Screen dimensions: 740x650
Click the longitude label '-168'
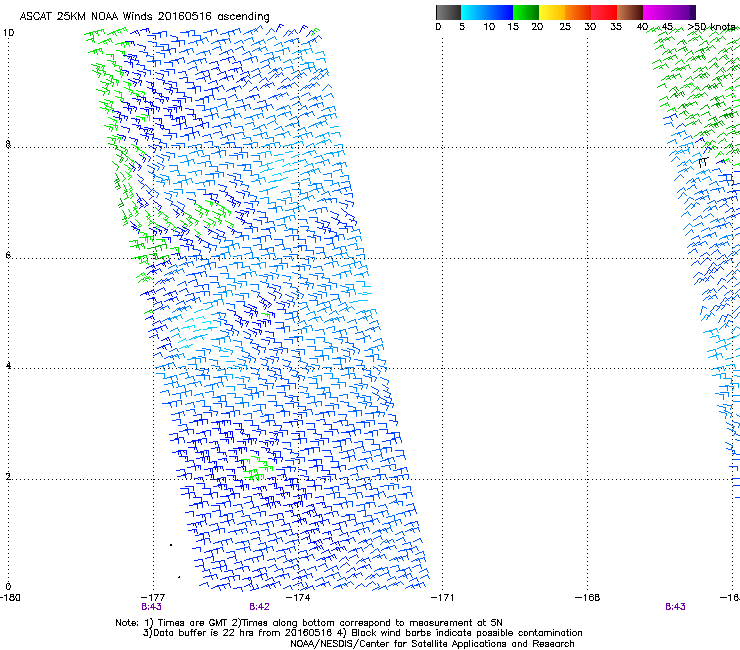point(588,598)
